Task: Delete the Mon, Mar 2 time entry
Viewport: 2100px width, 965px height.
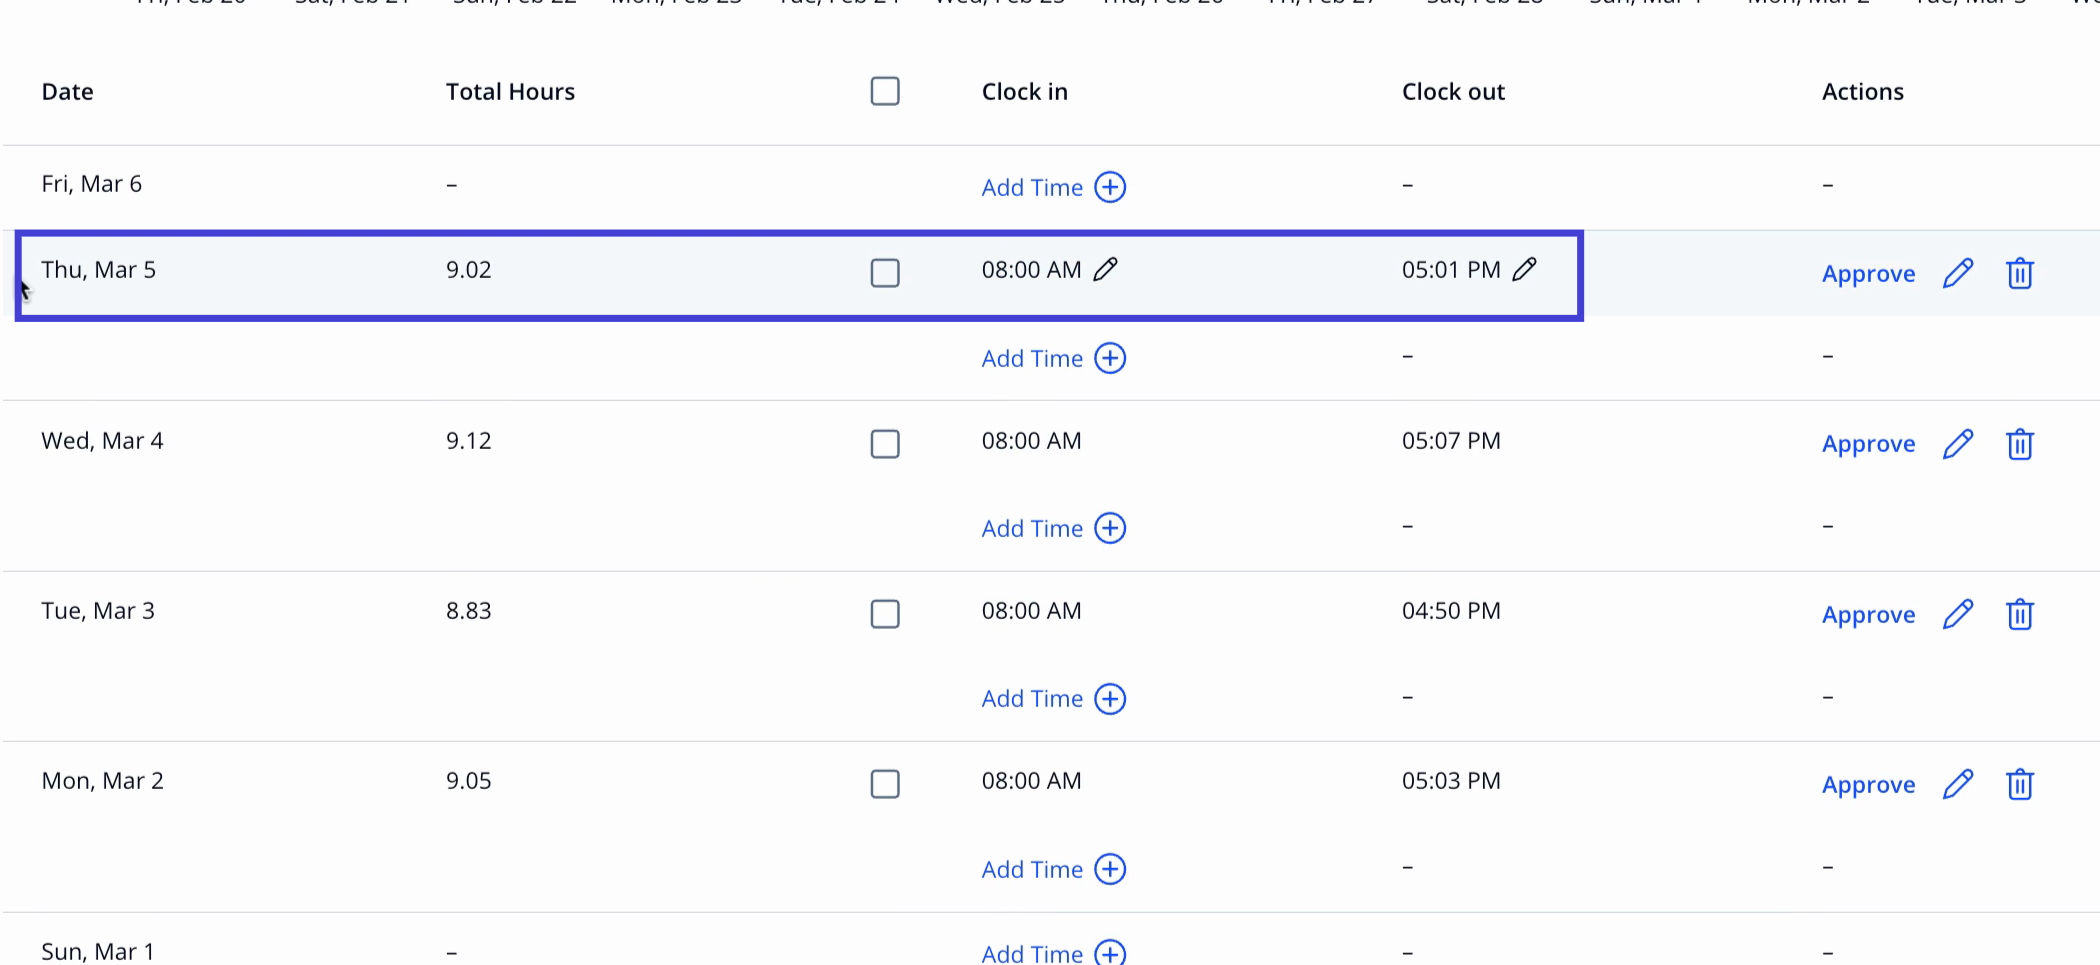Action: click(x=2020, y=784)
